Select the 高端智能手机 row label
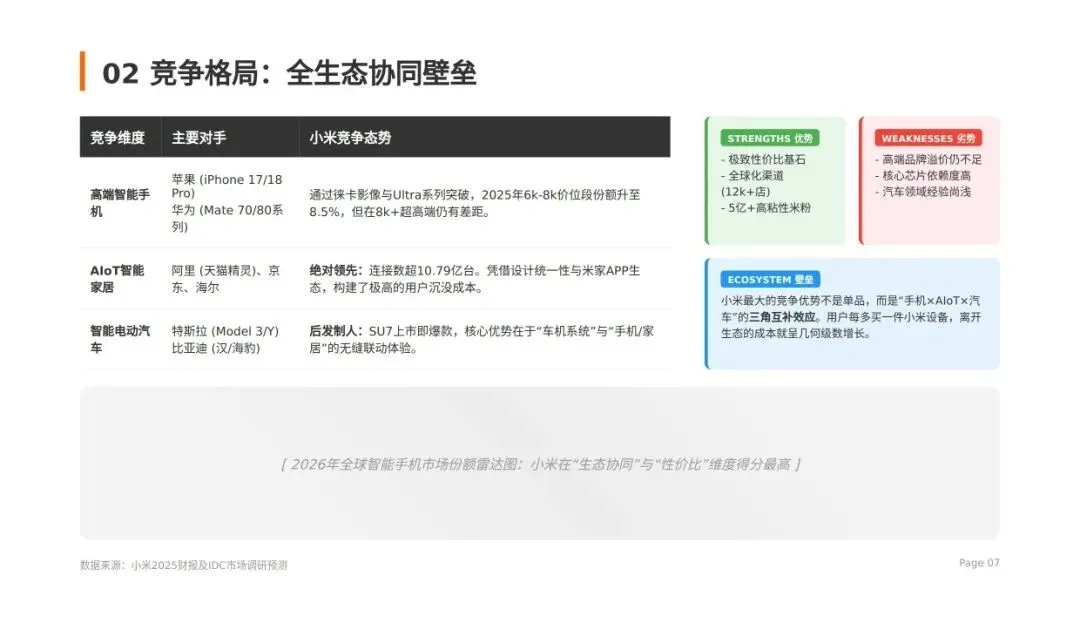 120,205
